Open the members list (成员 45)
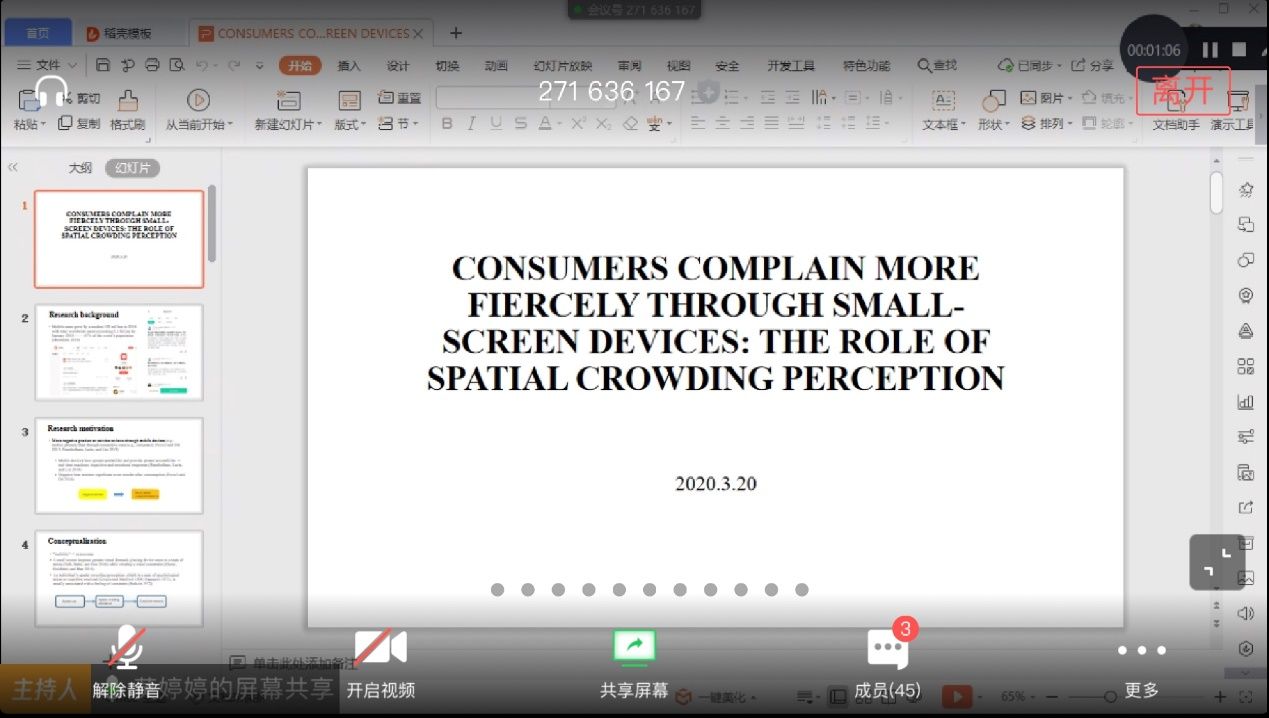Screen dimensions: 1269x718 (x=887, y=650)
